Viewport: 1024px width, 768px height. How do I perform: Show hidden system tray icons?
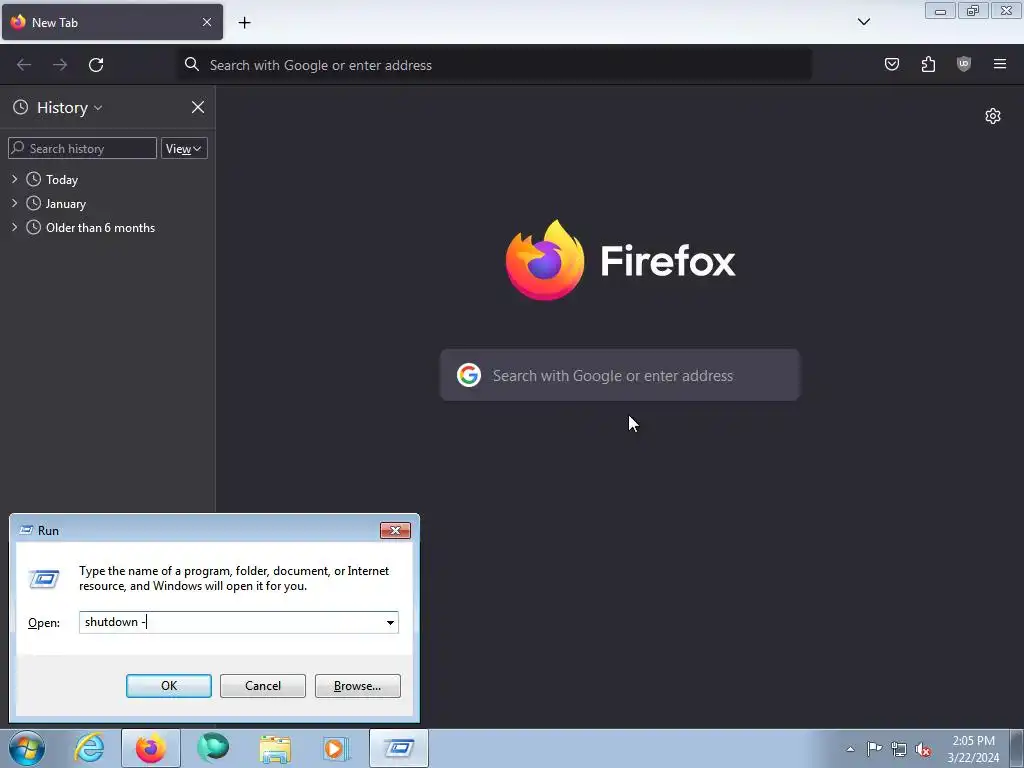pyautogui.click(x=850, y=749)
